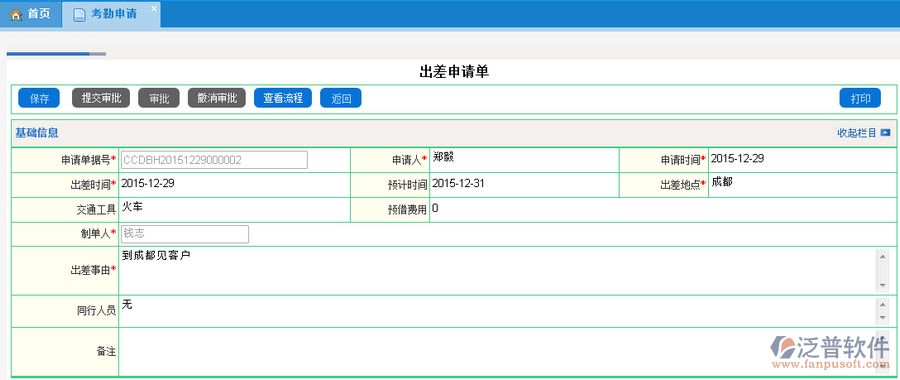The height and width of the screenshot is (380, 900).
Task: Submit for approval via 提交审批
Action: click(x=100, y=98)
